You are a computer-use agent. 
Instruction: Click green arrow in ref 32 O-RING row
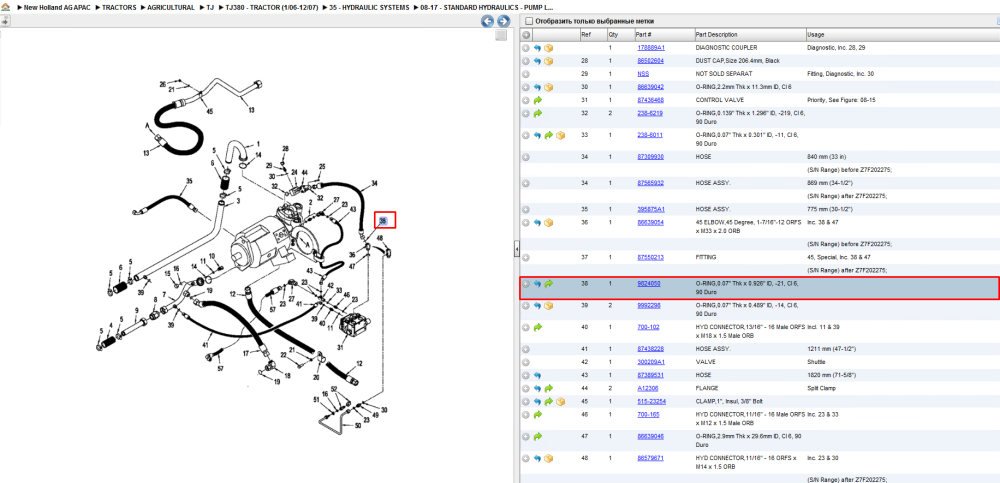point(538,114)
